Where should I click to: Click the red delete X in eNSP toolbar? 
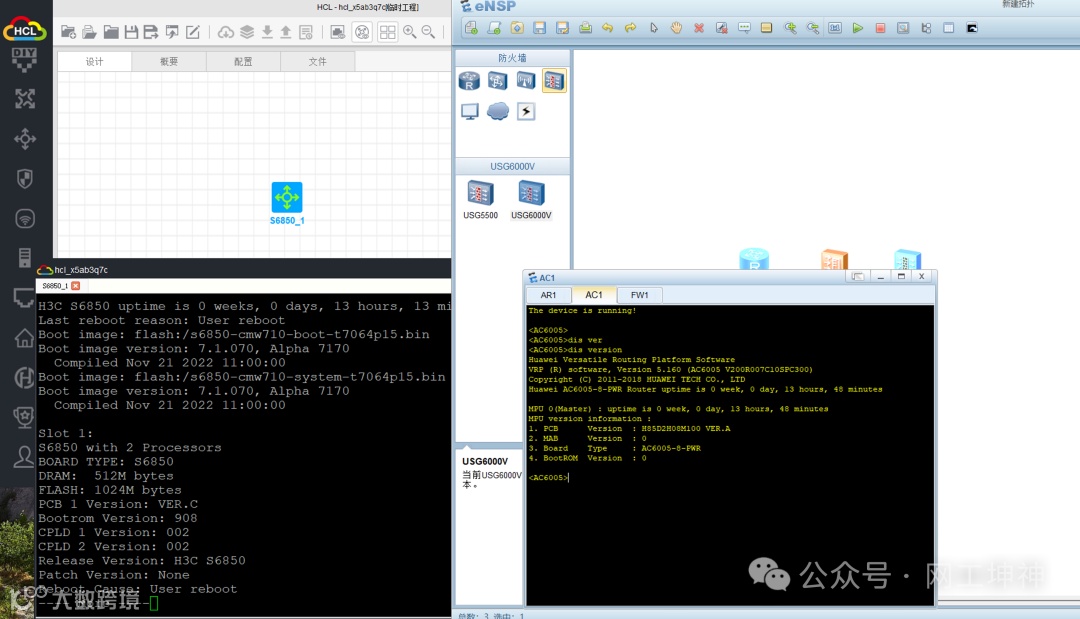click(x=699, y=28)
